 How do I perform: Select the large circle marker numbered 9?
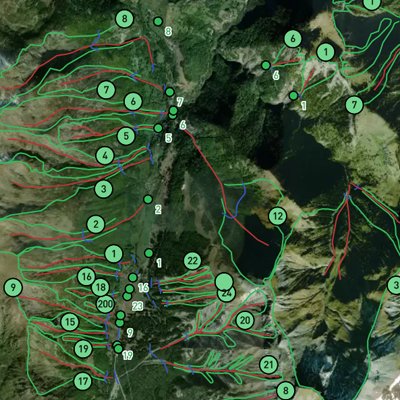13,287
